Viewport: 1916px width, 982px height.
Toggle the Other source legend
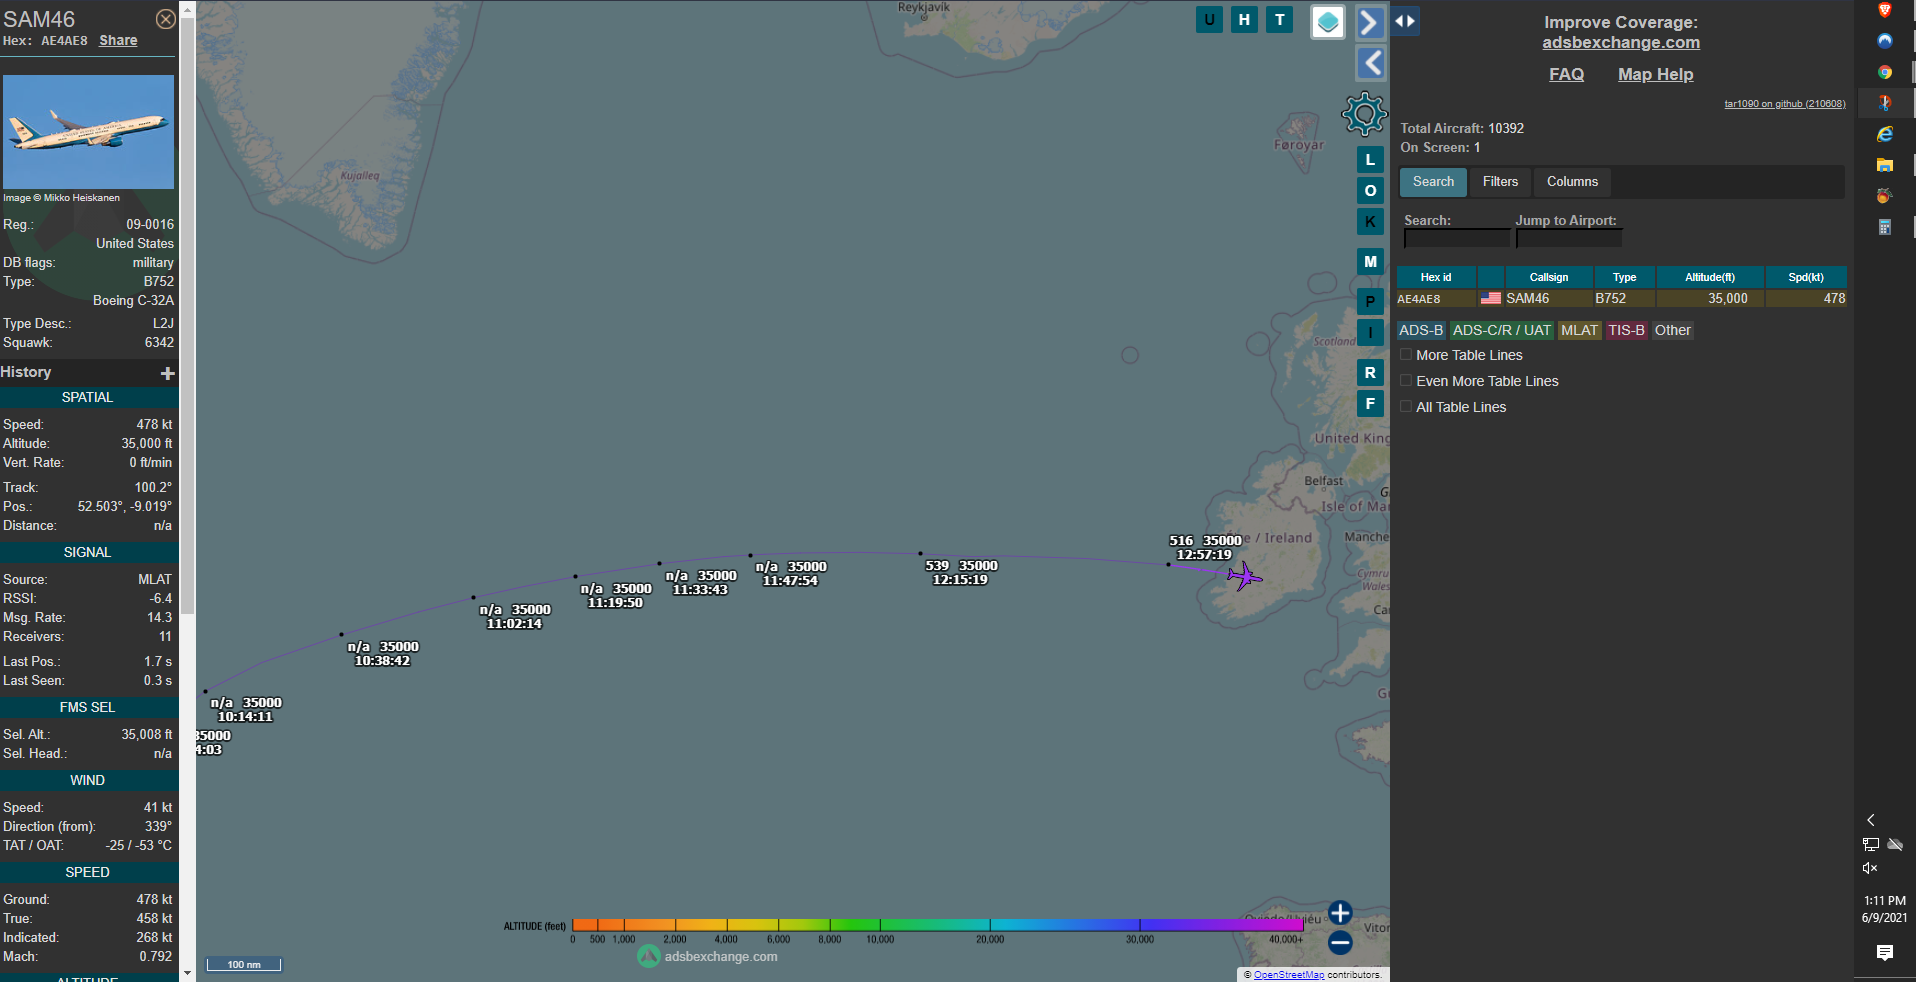(x=1672, y=330)
